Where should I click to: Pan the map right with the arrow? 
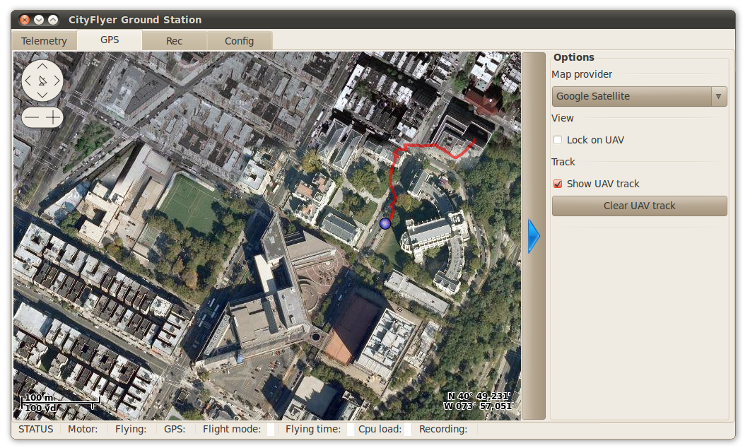tap(57, 80)
